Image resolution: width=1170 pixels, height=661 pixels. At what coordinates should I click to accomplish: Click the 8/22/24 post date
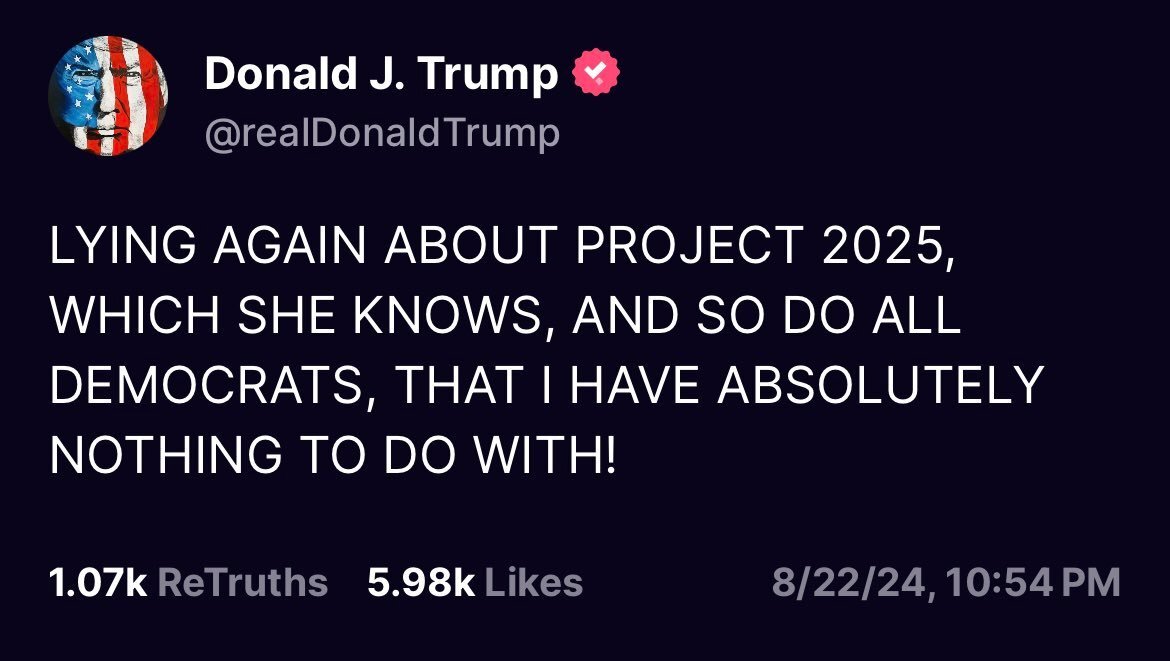(850, 582)
